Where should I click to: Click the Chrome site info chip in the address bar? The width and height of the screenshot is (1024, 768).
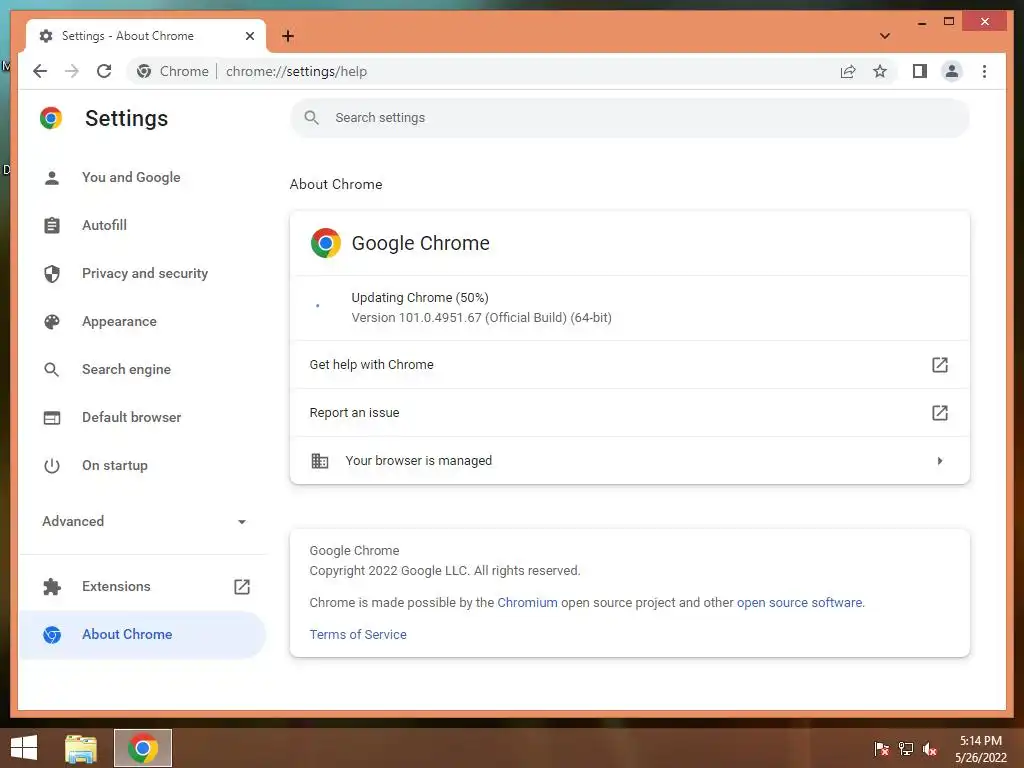tap(173, 71)
